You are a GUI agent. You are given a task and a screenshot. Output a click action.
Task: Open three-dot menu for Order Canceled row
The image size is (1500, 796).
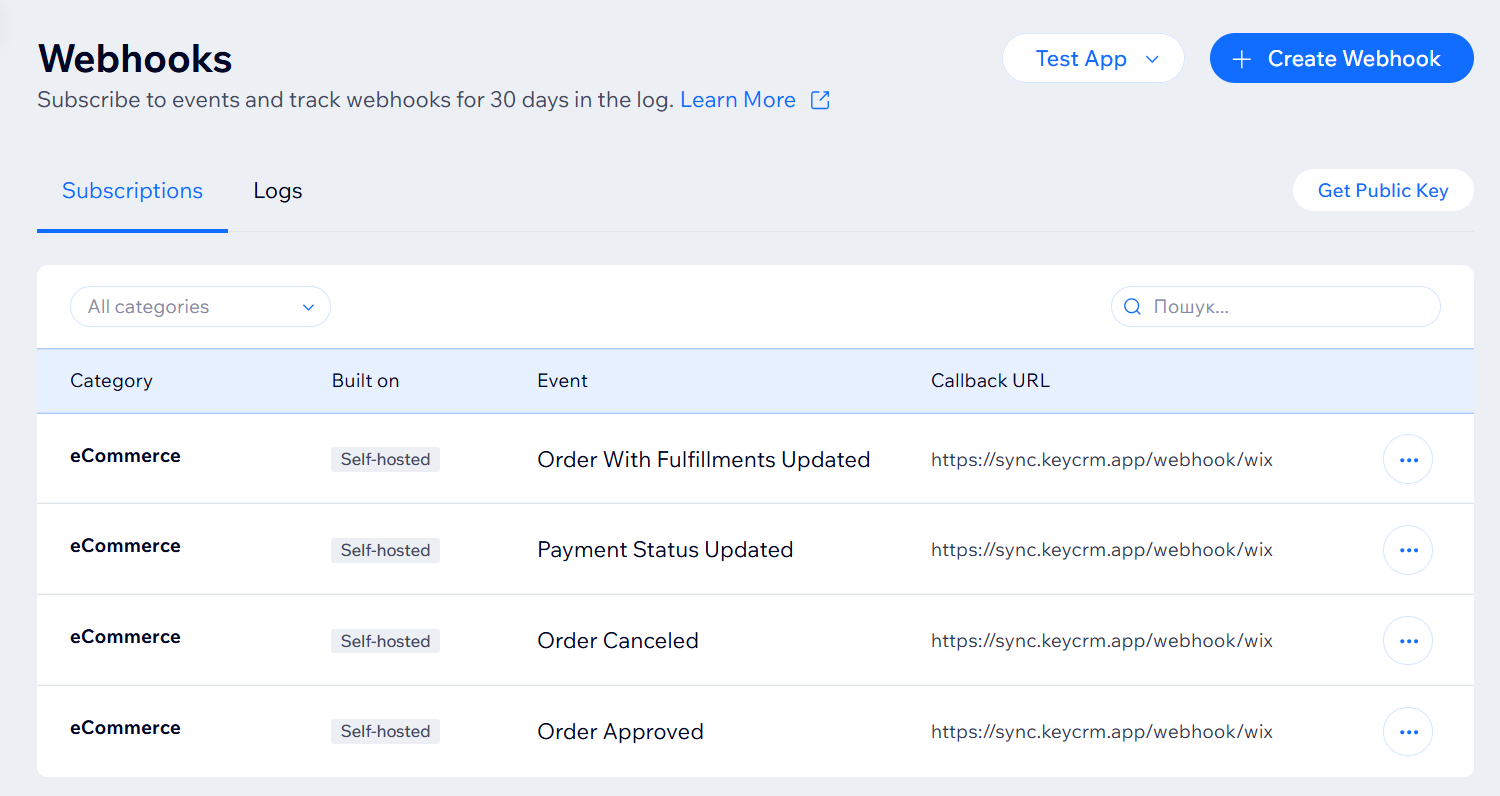pyautogui.click(x=1408, y=641)
